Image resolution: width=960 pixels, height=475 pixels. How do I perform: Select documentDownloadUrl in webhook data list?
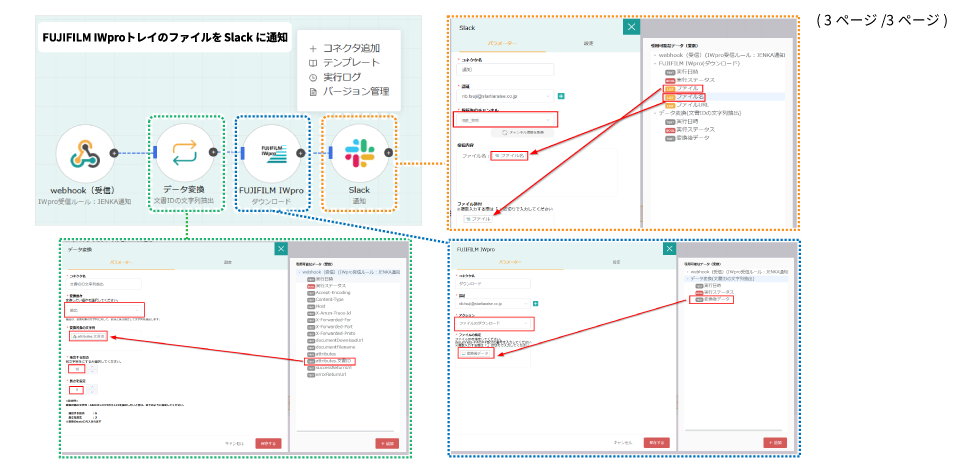pyautogui.click(x=335, y=340)
